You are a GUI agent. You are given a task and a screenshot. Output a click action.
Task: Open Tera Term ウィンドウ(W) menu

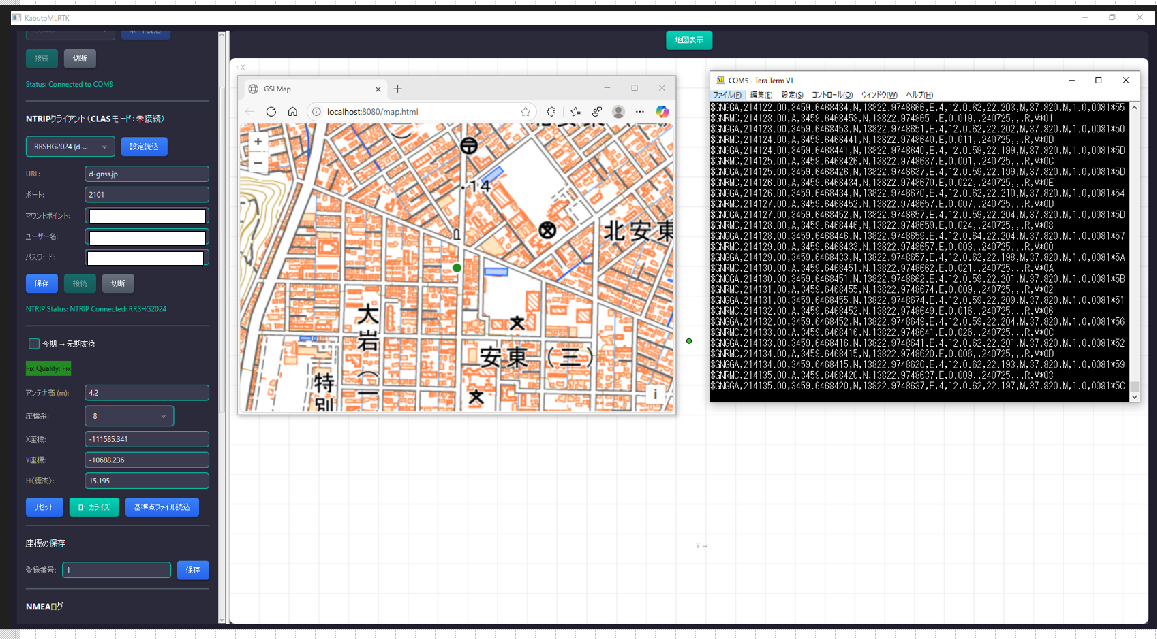[x=879, y=95]
